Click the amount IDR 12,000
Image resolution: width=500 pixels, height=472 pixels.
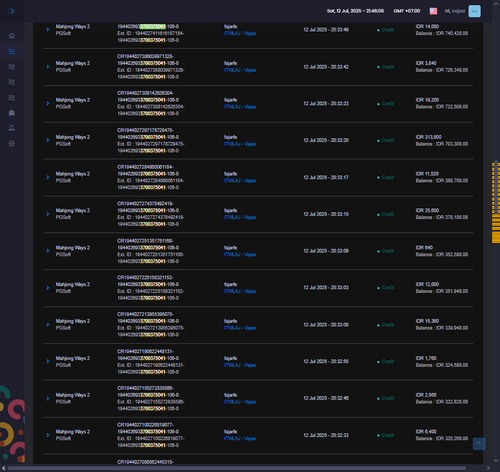pos(427,284)
